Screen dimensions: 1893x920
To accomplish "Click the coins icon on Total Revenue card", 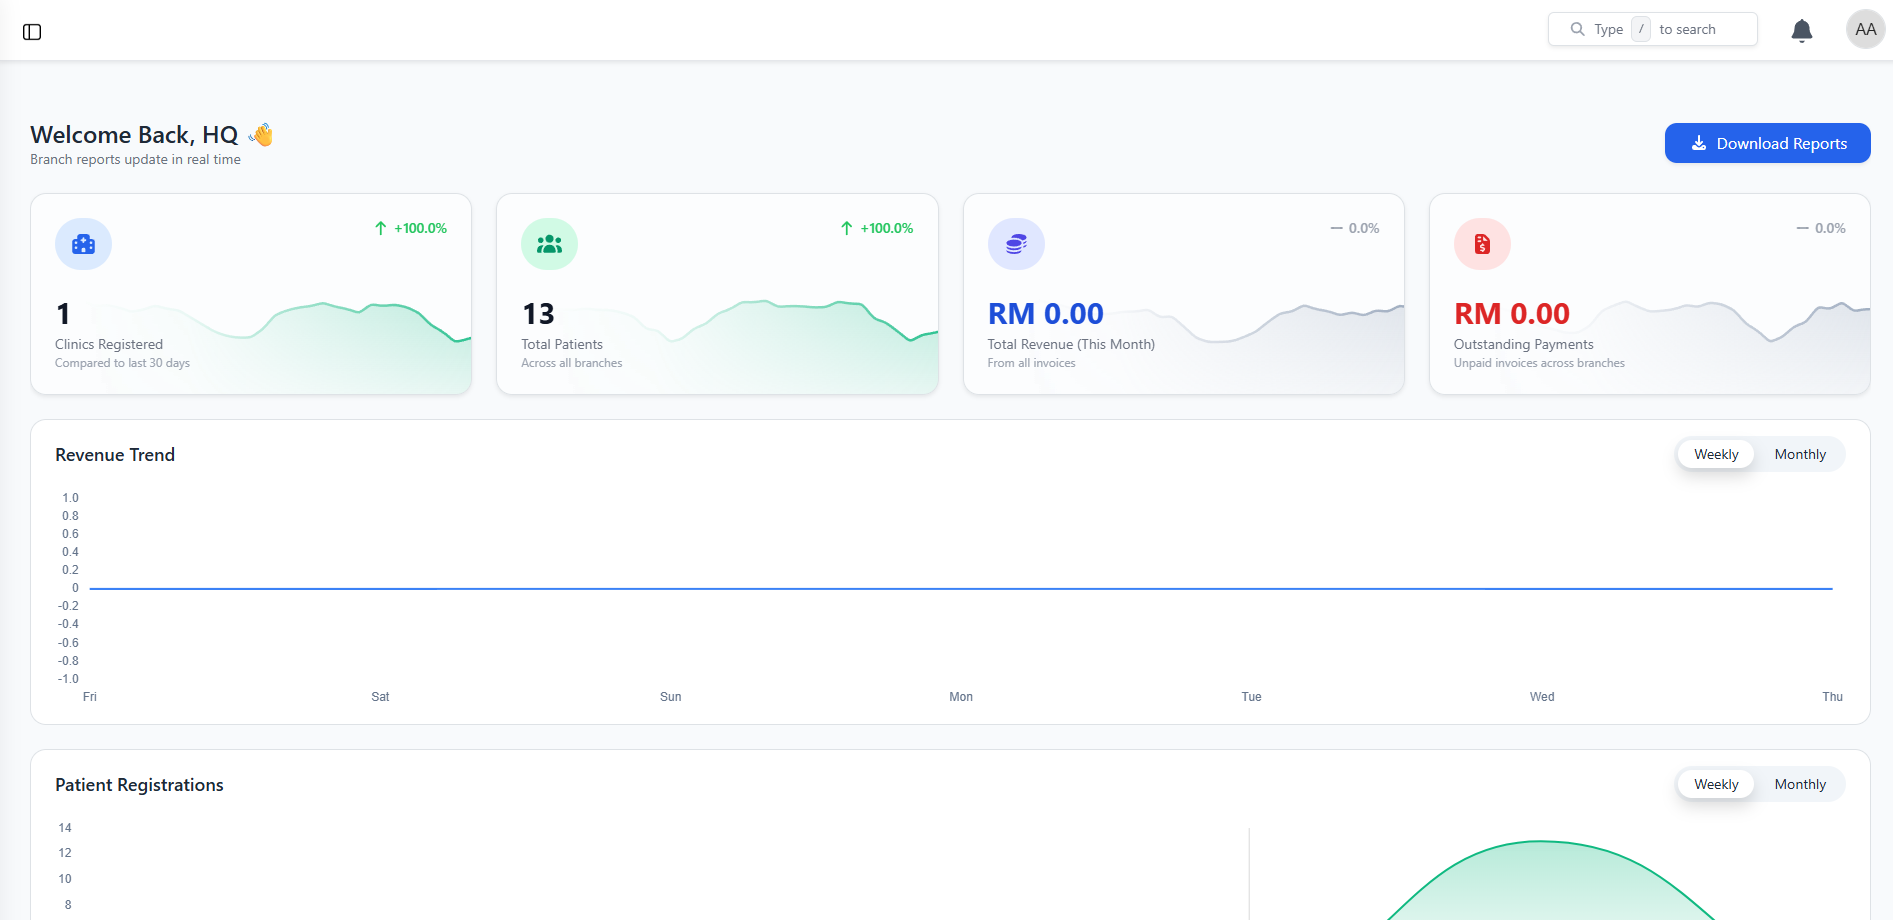I will click(1015, 243).
